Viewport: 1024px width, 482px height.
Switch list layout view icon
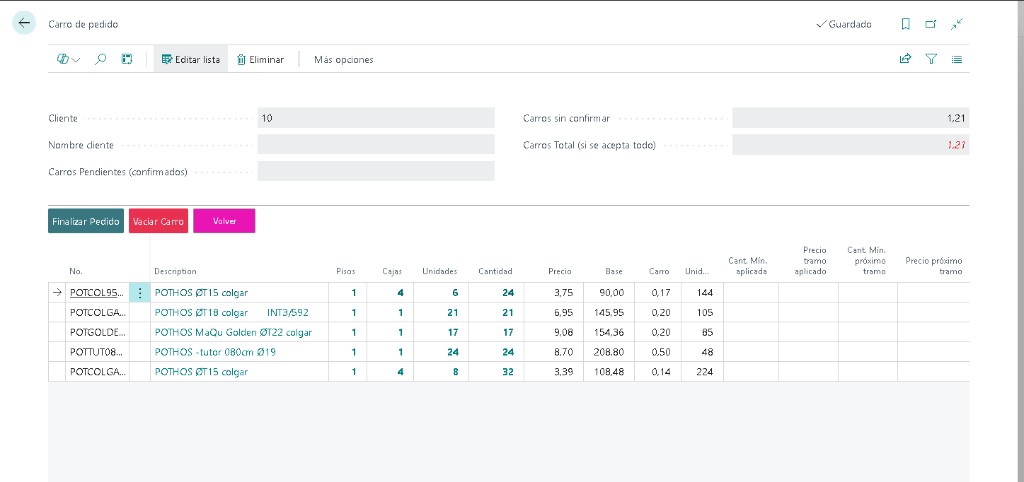(957, 59)
